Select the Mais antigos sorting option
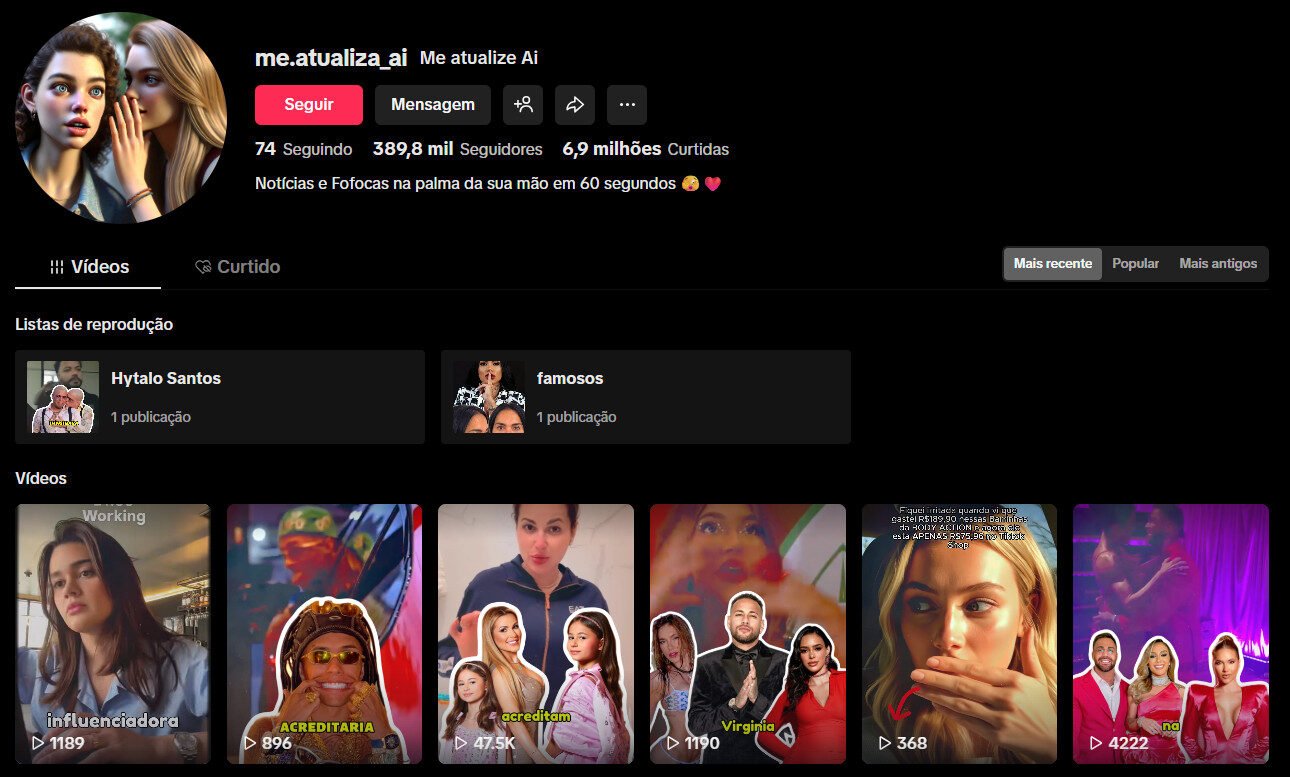Screen dimensions: 1290x777 (x=1218, y=263)
